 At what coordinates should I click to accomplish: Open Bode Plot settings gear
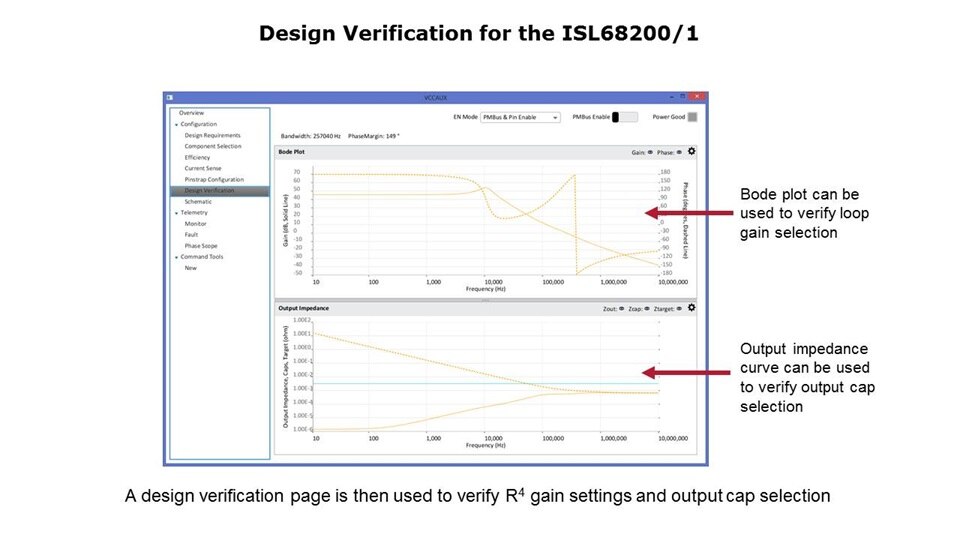(691, 151)
